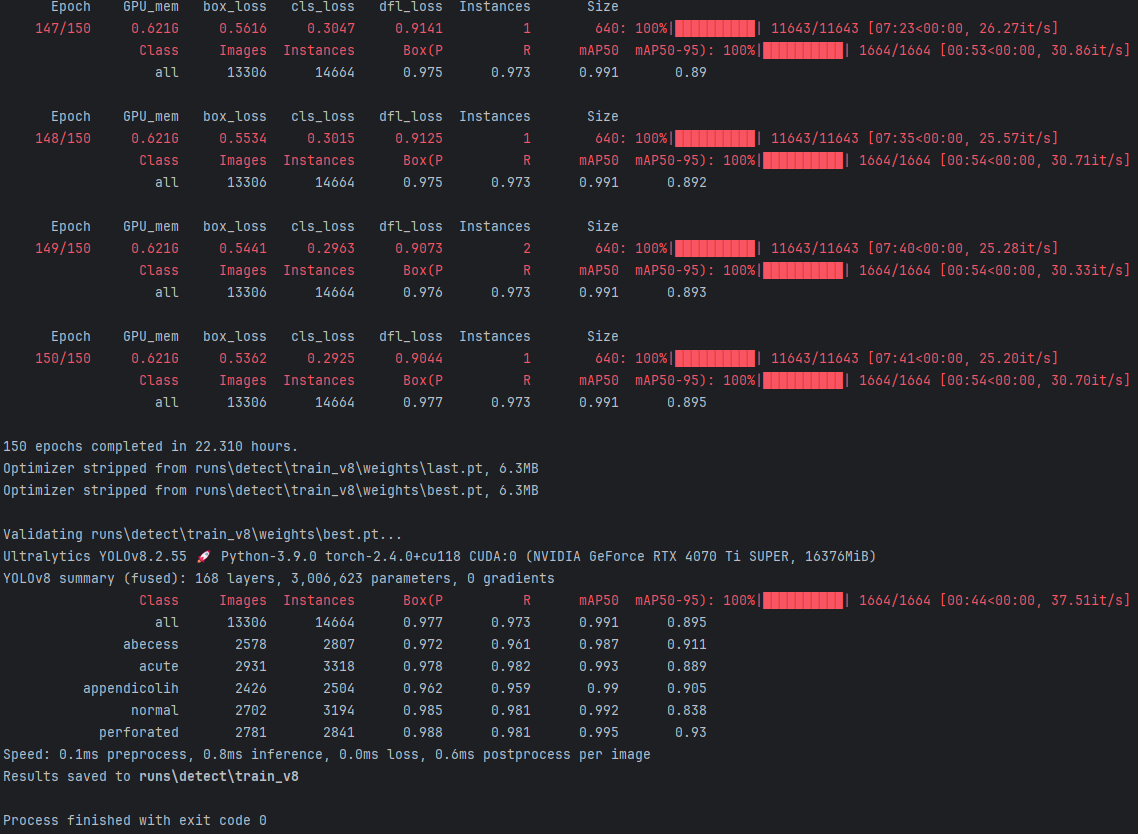Click the "abecess" class row label
This screenshot has height=834, width=1138.
click(x=151, y=644)
